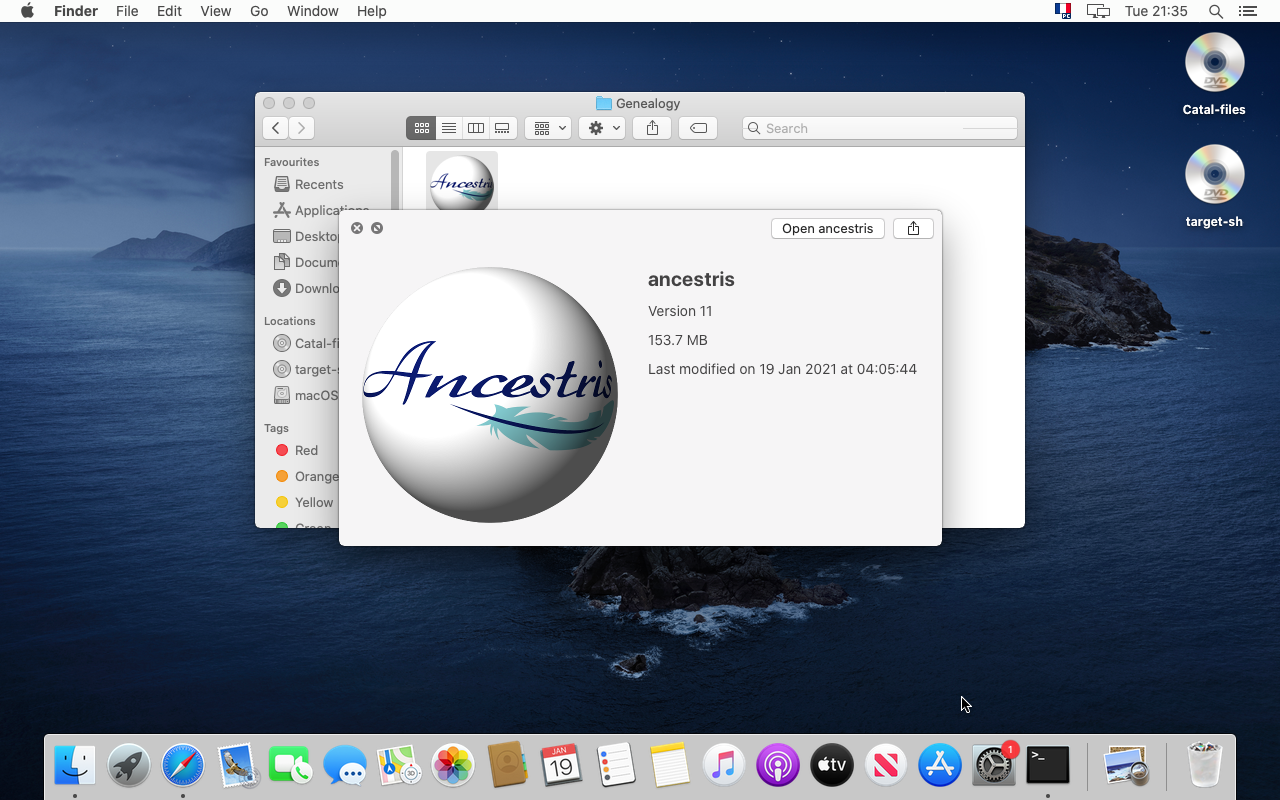Open the View menu
The height and width of the screenshot is (800, 1280).
tap(216, 11)
